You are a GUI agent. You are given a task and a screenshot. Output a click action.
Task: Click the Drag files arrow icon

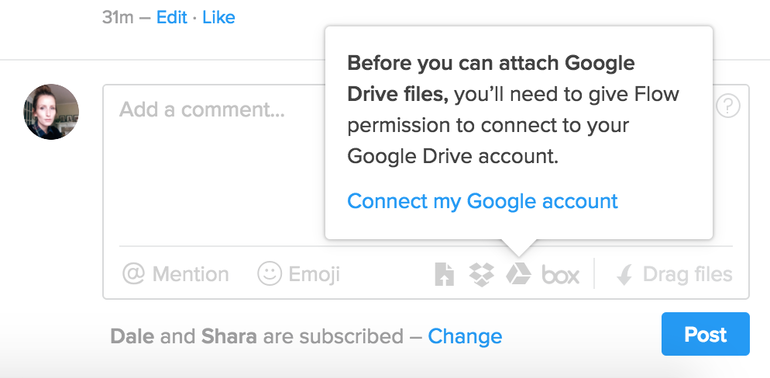pos(624,274)
